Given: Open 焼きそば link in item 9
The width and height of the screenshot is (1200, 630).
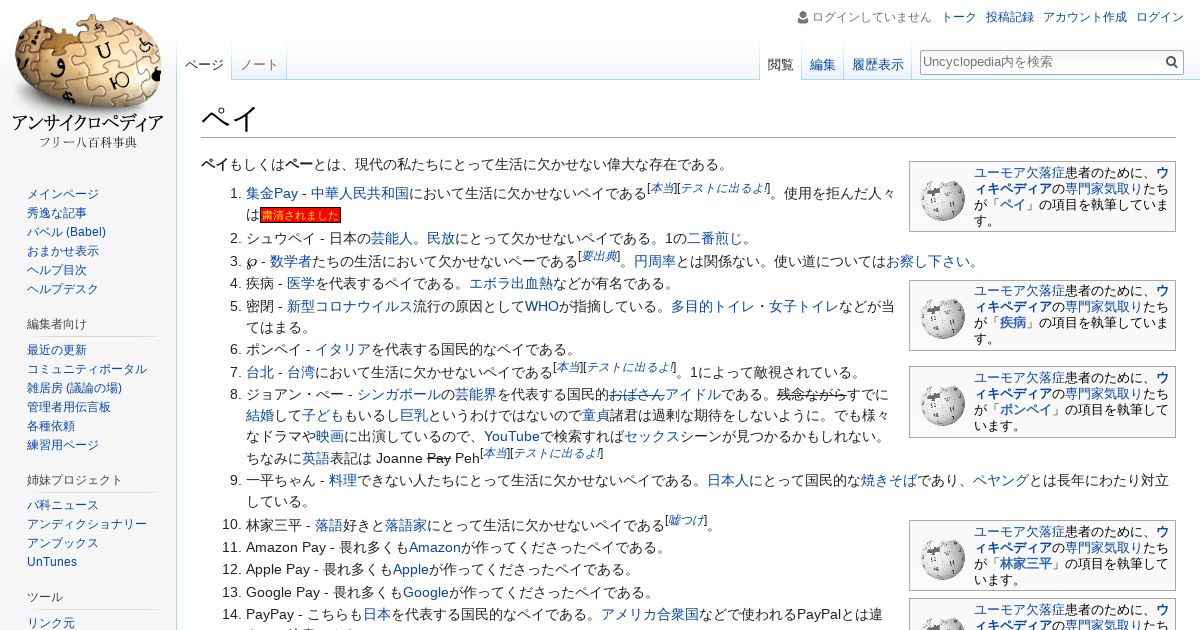Looking at the screenshot, I should [x=888, y=480].
